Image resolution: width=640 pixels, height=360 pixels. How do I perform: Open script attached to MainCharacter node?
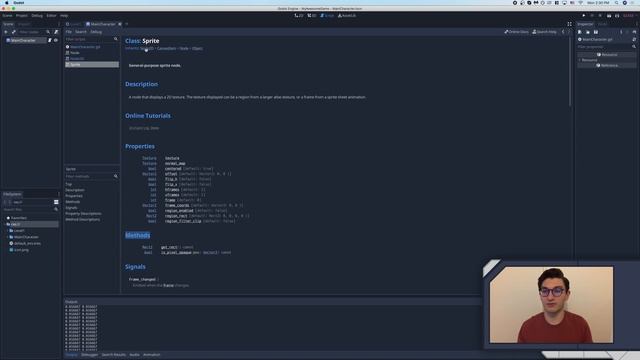[50, 40]
